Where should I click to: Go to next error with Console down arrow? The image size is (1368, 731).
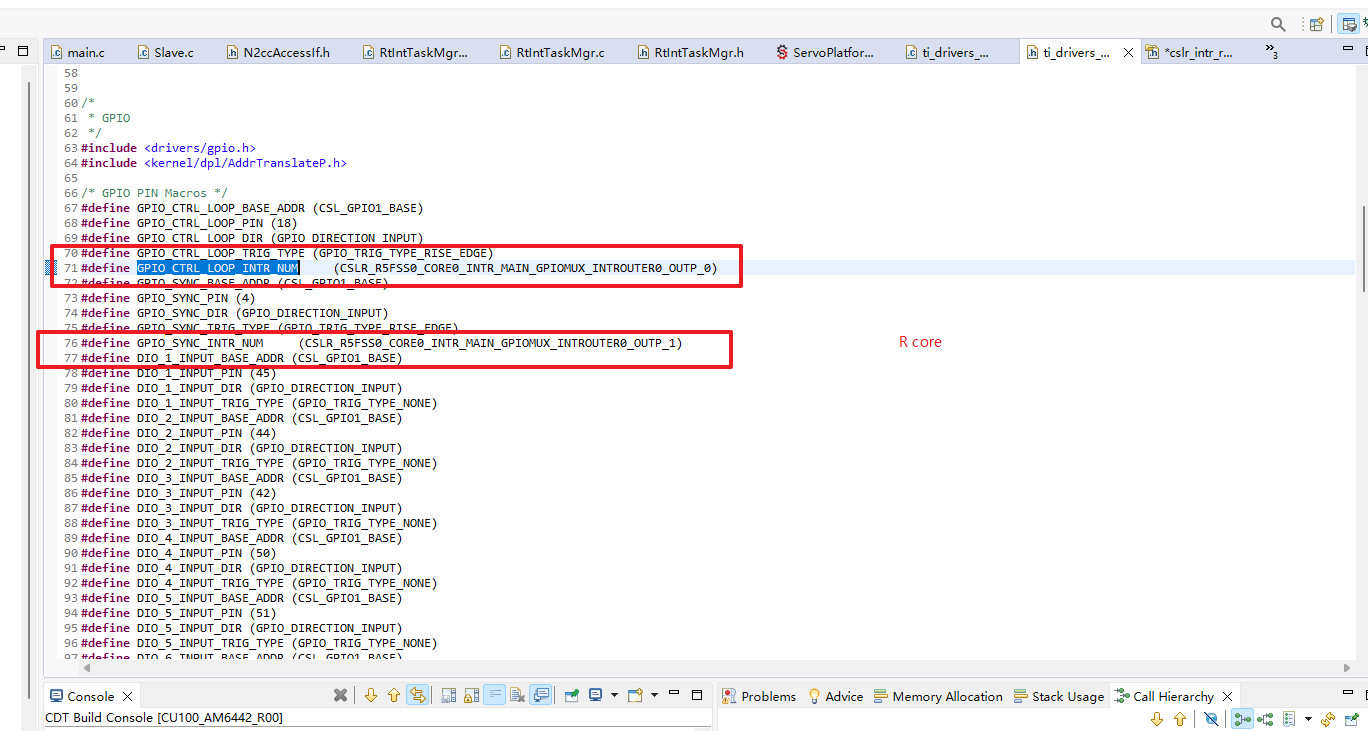coord(371,696)
